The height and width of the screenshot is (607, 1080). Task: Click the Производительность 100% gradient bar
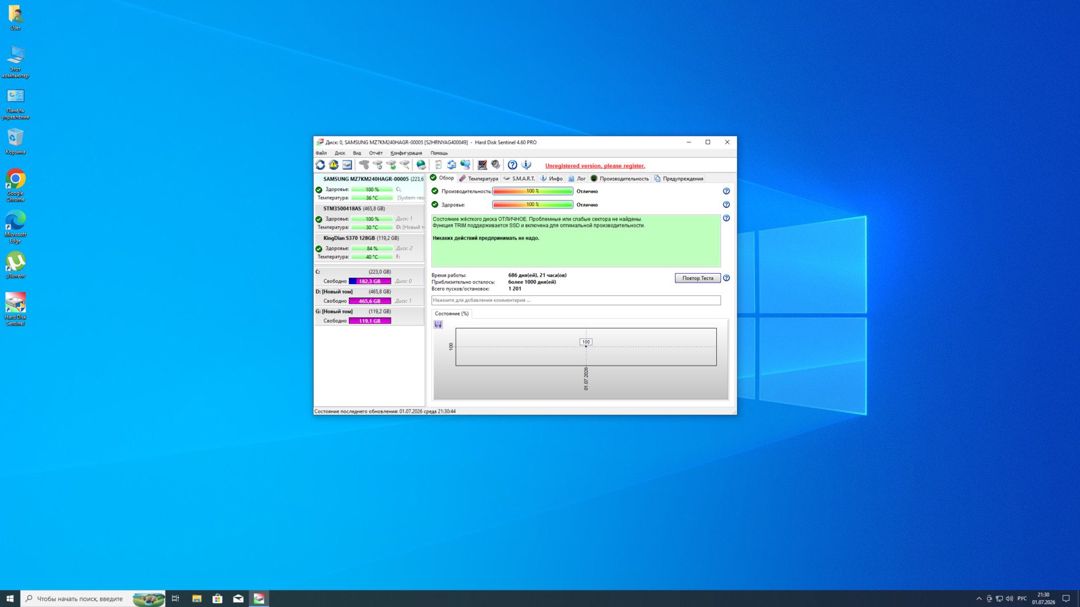[x=532, y=192]
